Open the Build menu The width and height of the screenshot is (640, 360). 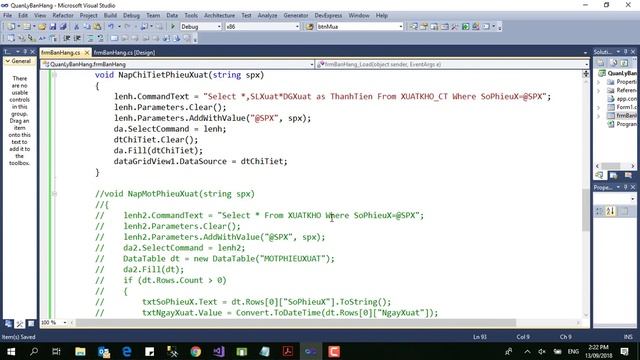[x=110, y=16]
